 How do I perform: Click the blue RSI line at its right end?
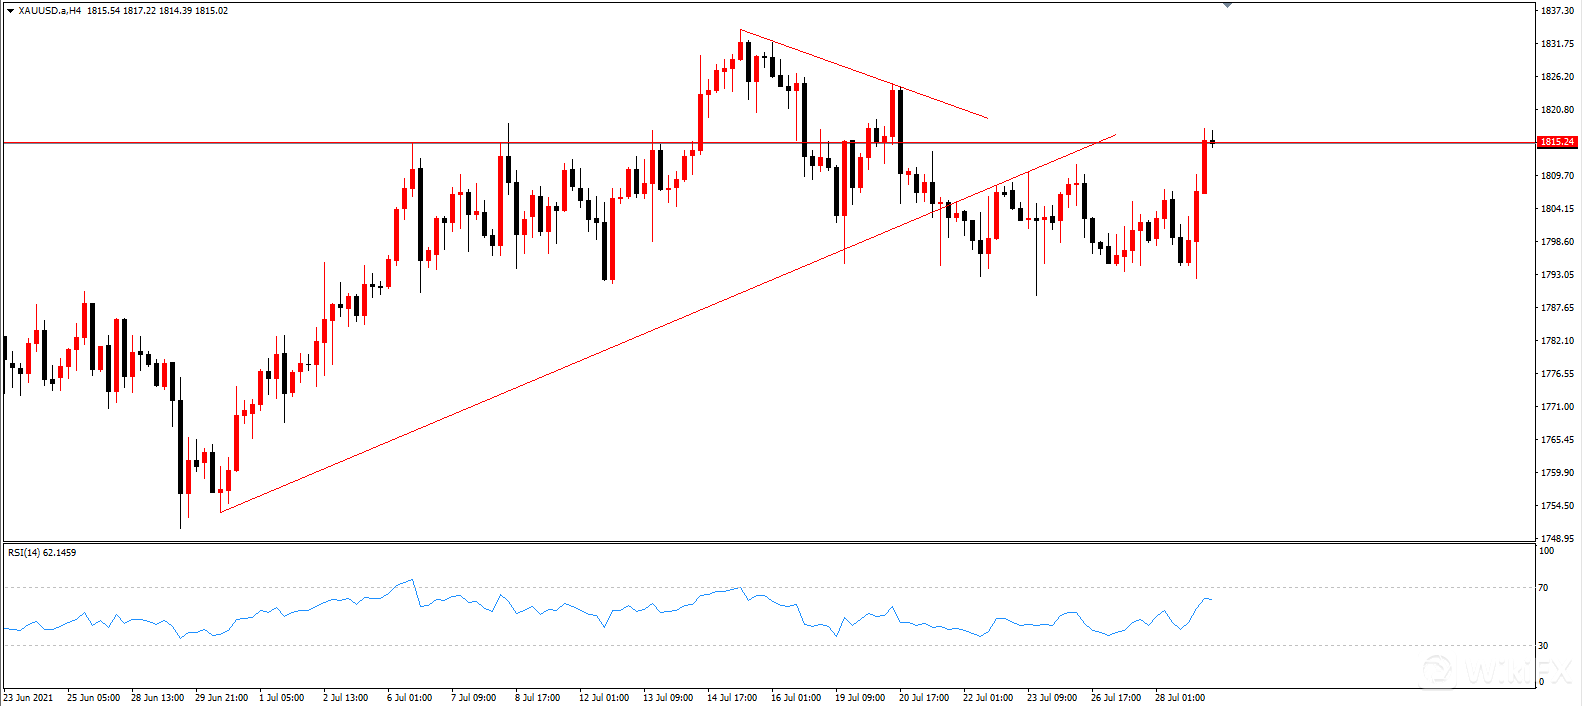coord(1210,599)
